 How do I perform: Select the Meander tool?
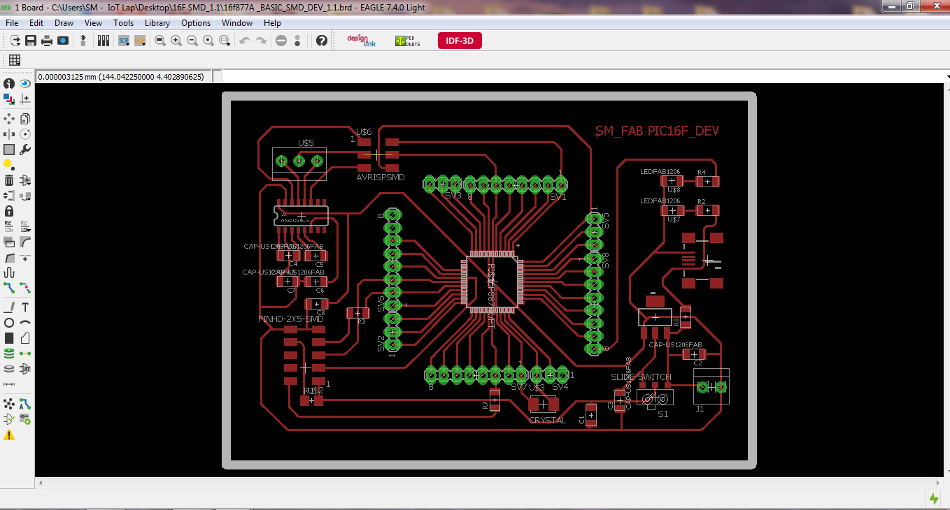tap(9, 273)
